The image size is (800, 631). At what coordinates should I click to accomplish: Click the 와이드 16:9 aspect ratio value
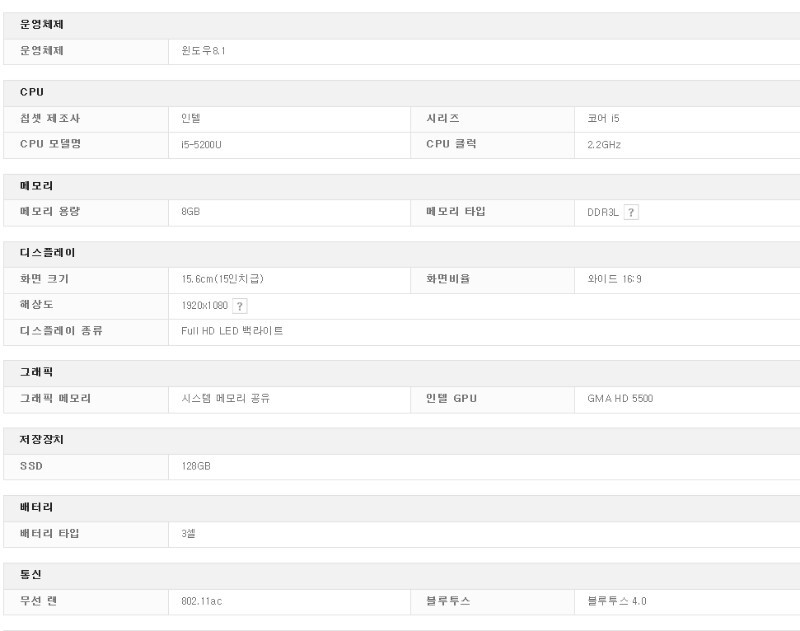614,279
